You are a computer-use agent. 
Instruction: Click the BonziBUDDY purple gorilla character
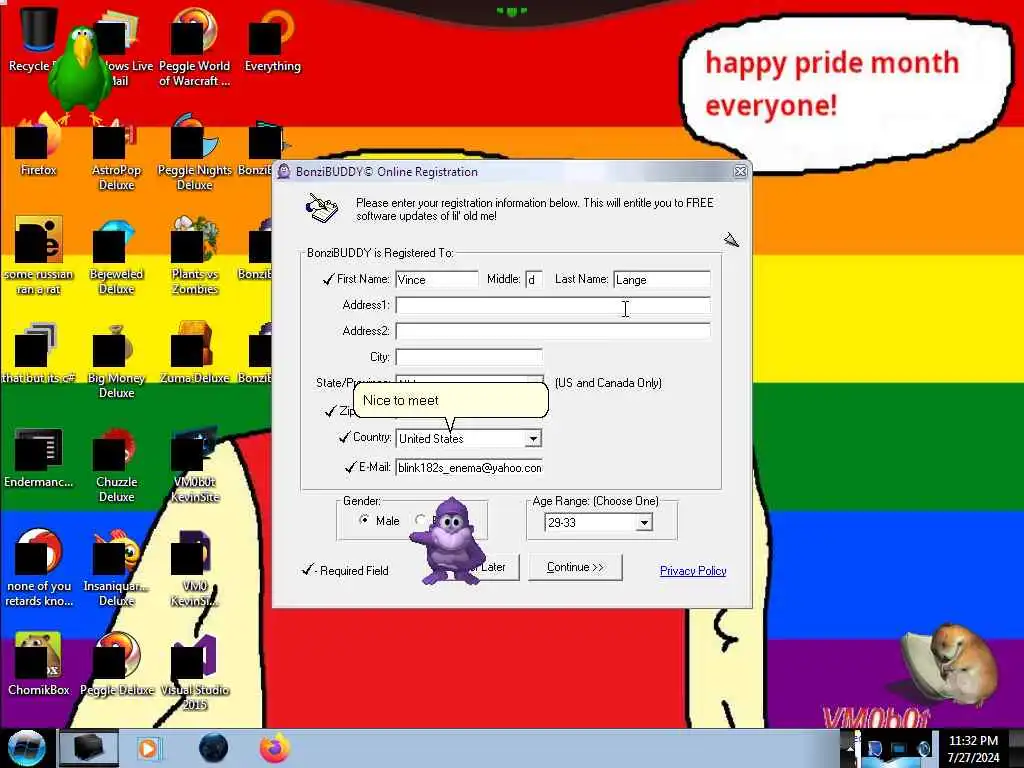click(x=448, y=541)
